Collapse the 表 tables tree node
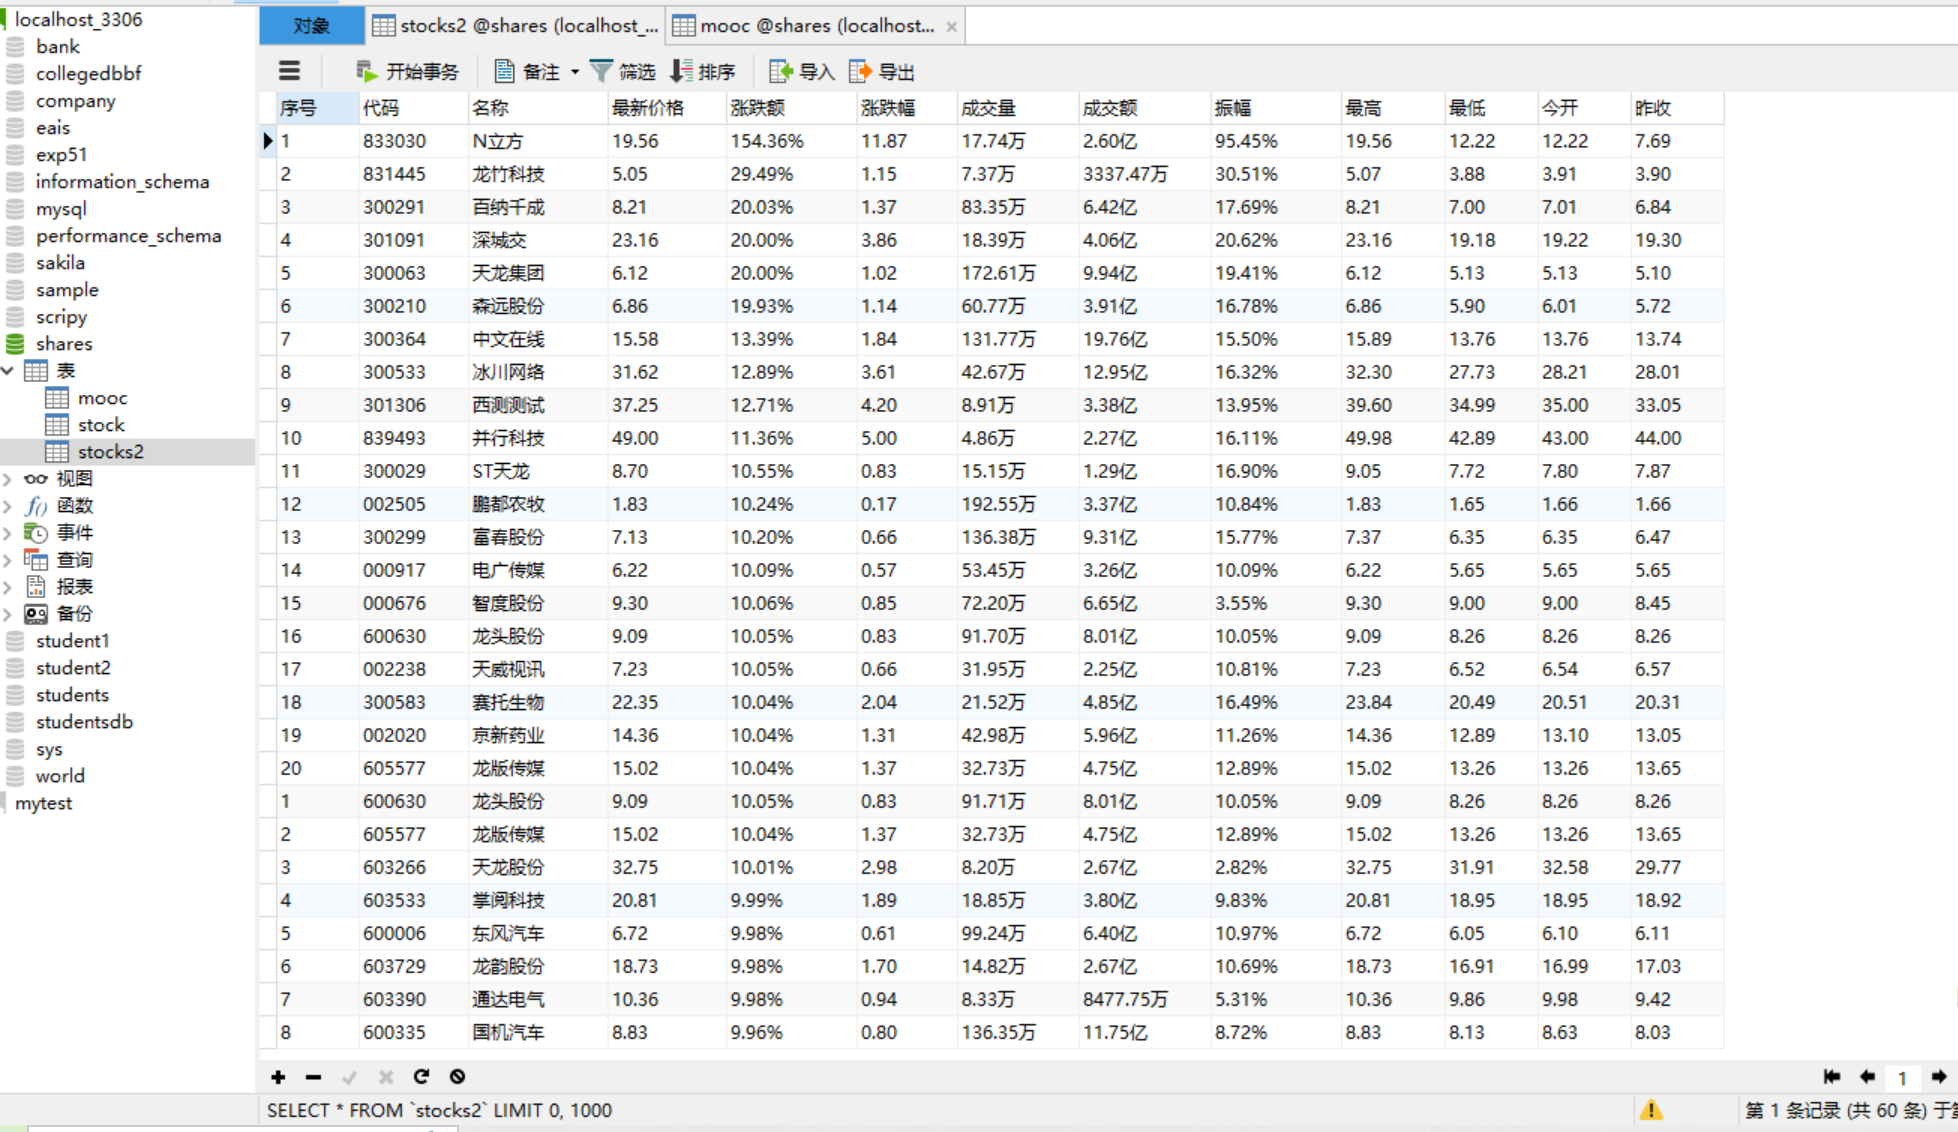Image resolution: width=1958 pixels, height=1132 pixels. tap(8, 371)
